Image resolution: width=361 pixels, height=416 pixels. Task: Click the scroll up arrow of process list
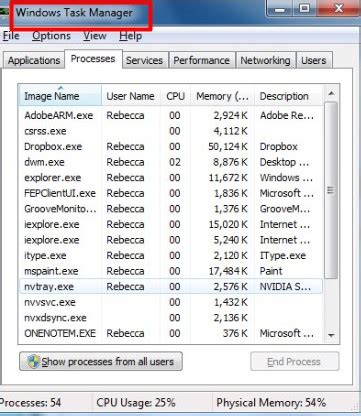click(331, 94)
